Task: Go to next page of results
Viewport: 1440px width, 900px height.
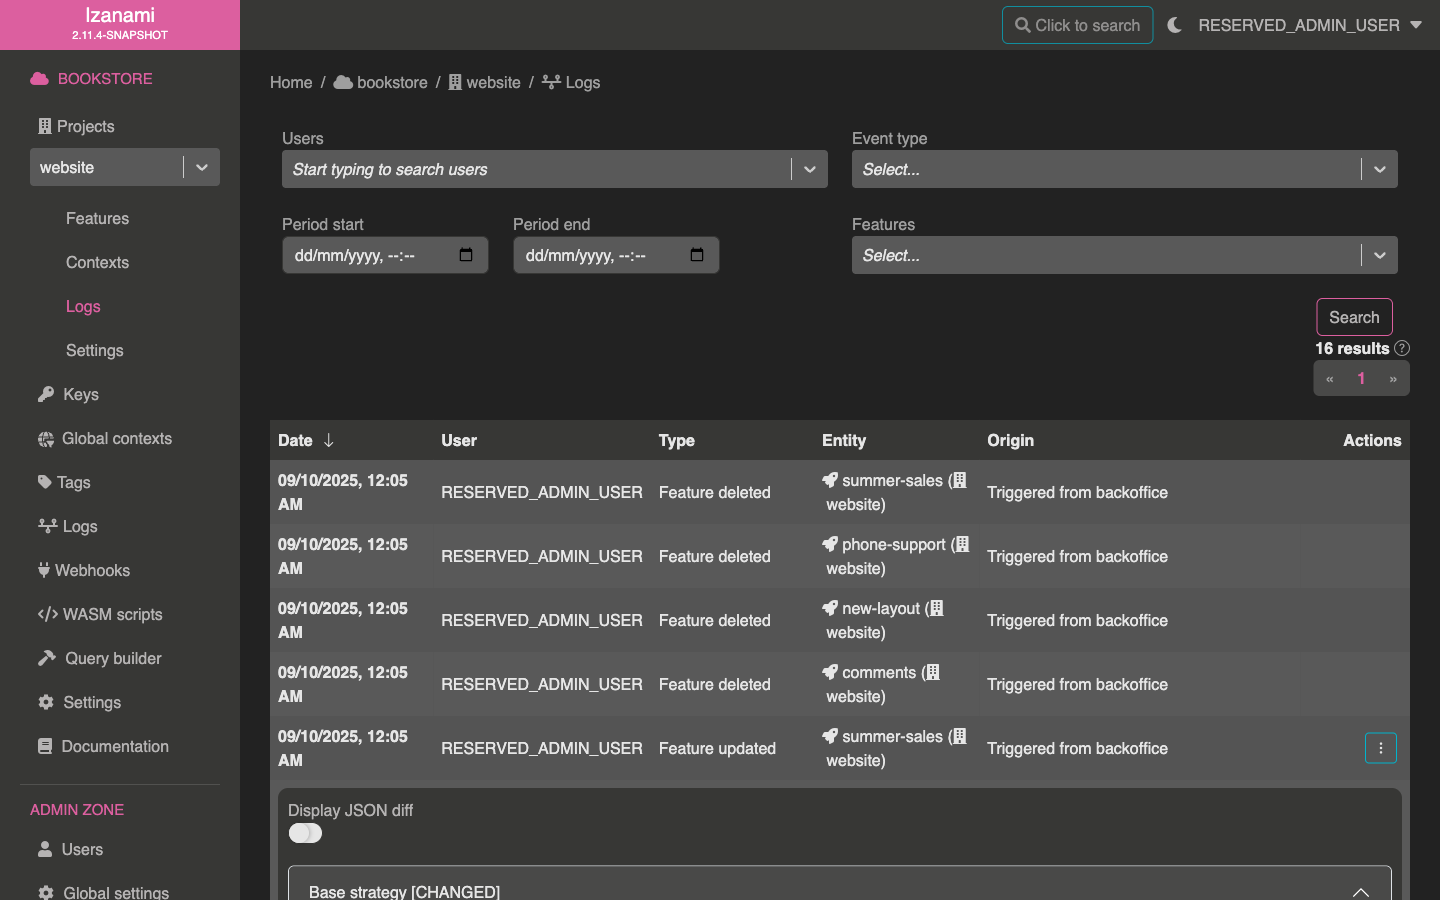Action: pyautogui.click(x=1392, y=379)
